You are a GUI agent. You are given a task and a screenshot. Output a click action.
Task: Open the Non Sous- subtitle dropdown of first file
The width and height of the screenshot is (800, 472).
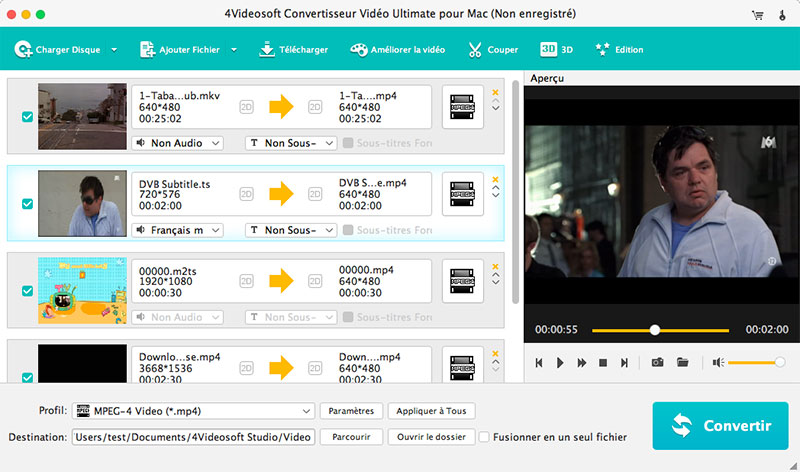click(x=290, y=143)
